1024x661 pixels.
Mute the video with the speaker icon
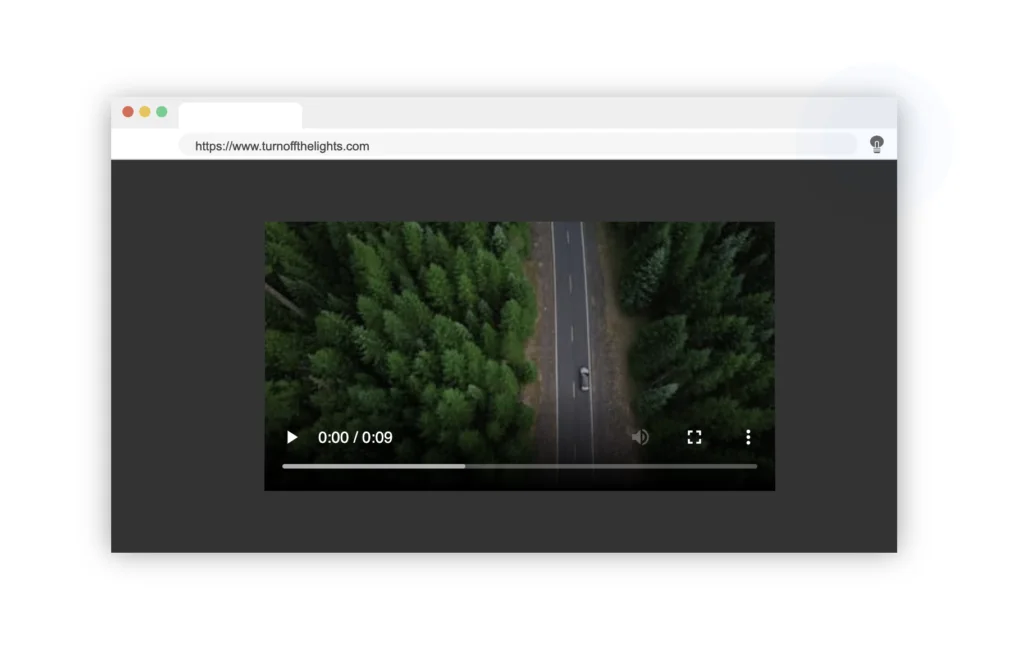coord(640,437)
